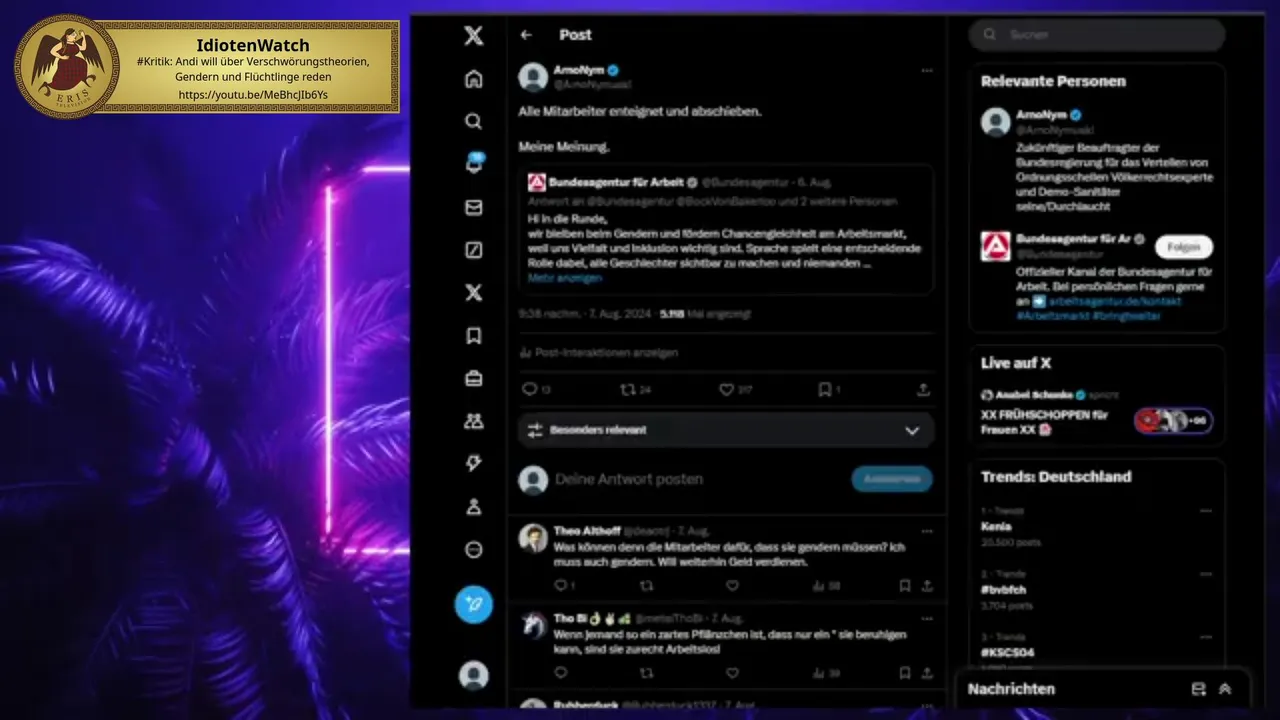Screen dimensions: 1280x720
Task: Open more options on ArnoNym's post
Action: [x=927, y=71]
